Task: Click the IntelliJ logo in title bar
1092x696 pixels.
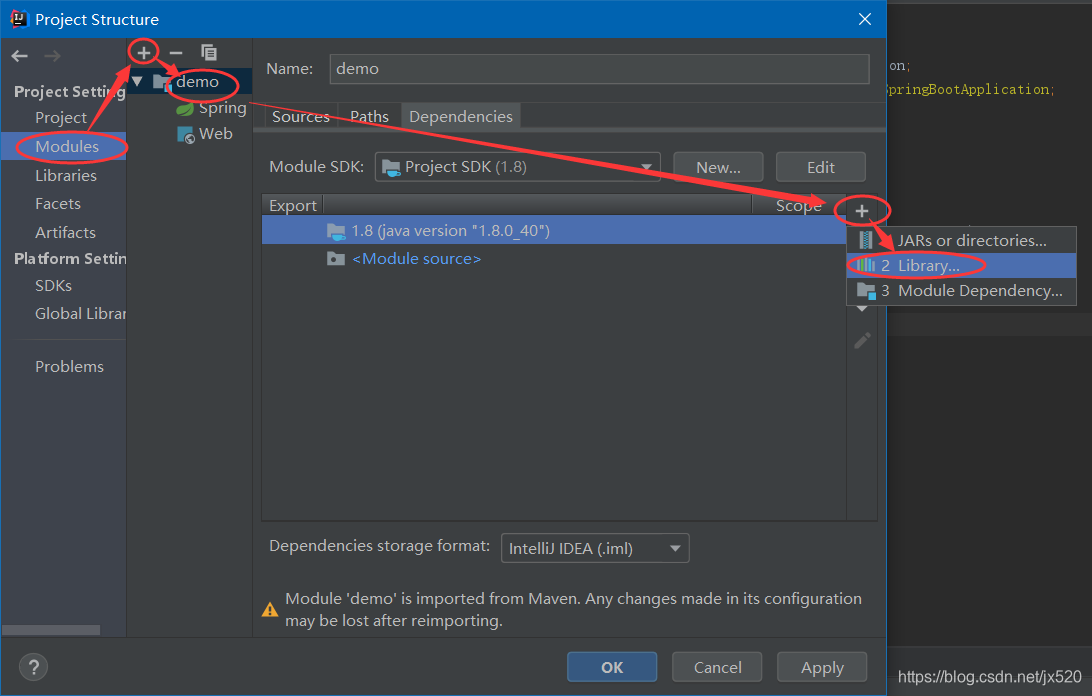Action: 18,19
